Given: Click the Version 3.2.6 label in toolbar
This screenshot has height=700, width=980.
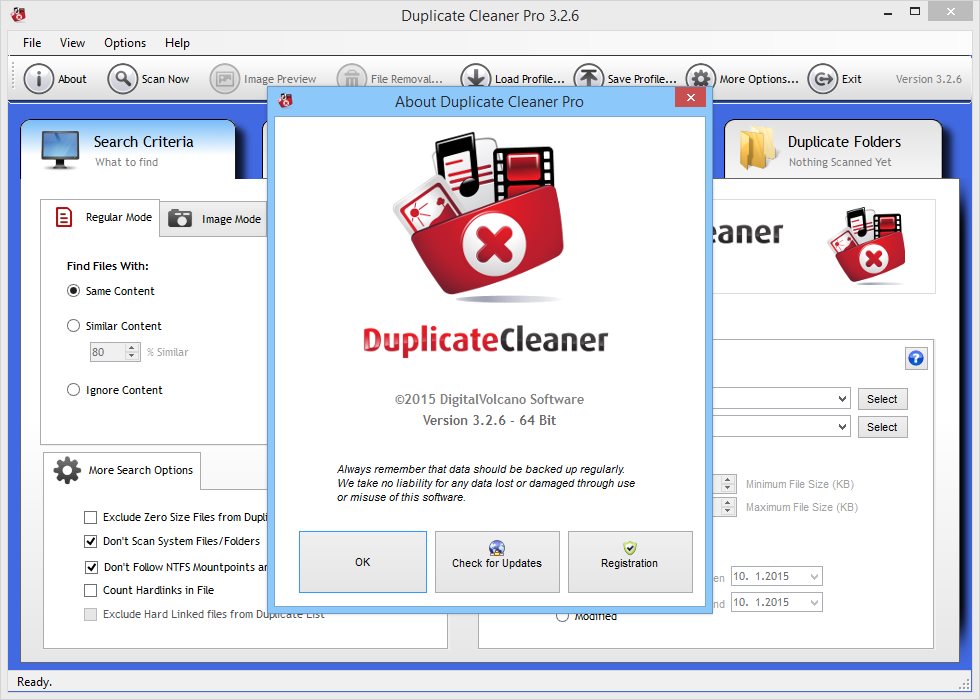Looking at the screenshot, I should pos(929,79).
